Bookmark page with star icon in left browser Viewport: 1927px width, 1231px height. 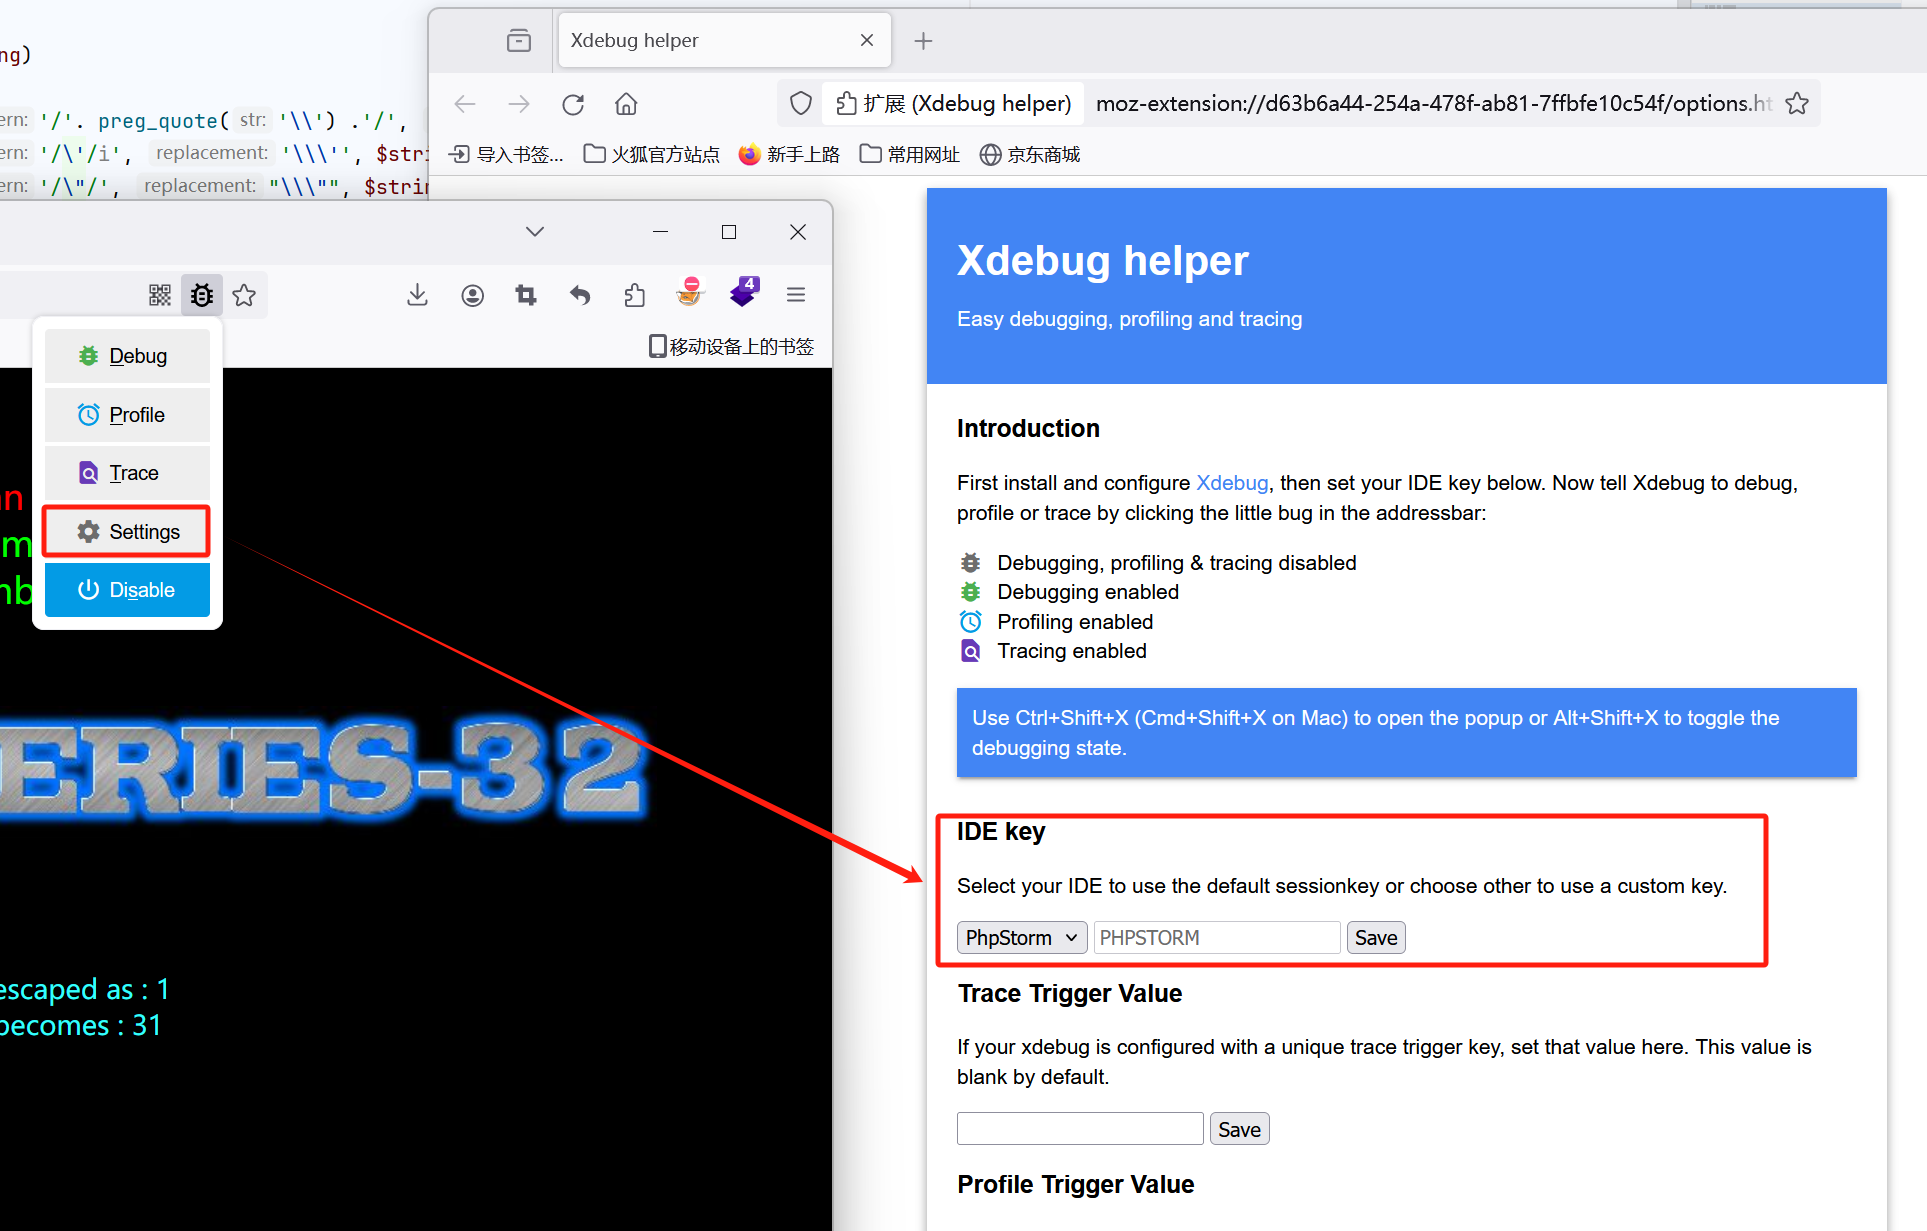click(244, 295)
